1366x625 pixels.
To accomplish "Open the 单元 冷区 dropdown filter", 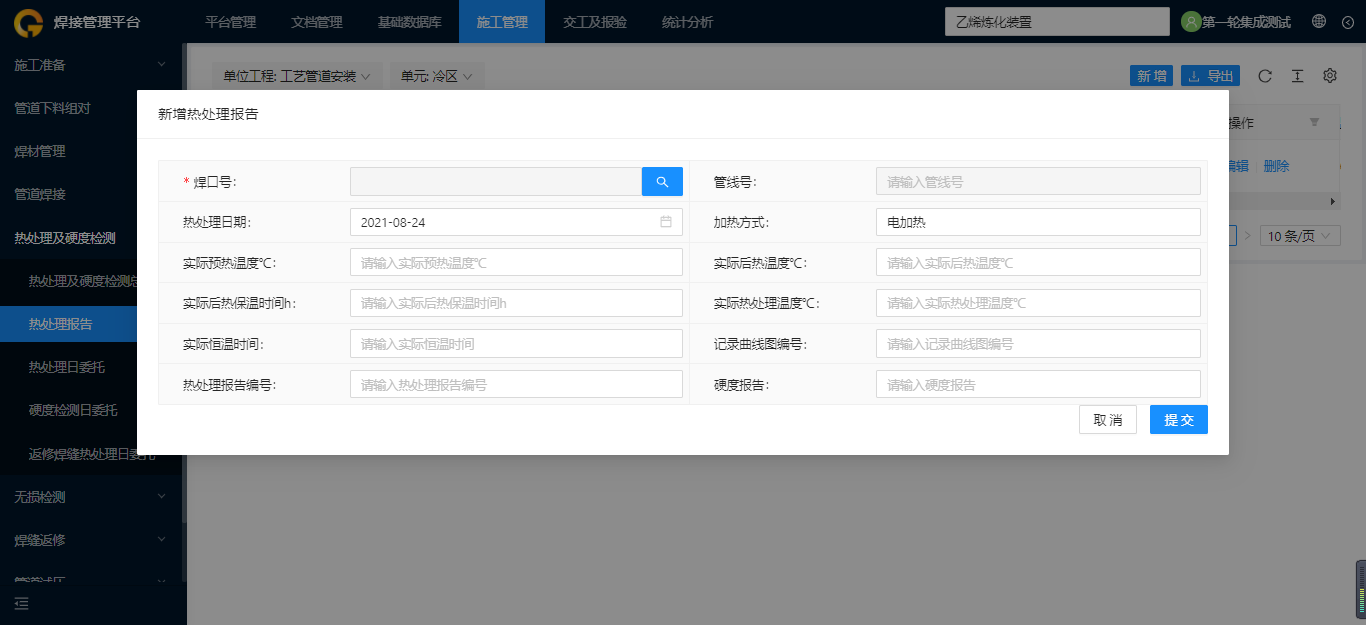I will 437,76.
